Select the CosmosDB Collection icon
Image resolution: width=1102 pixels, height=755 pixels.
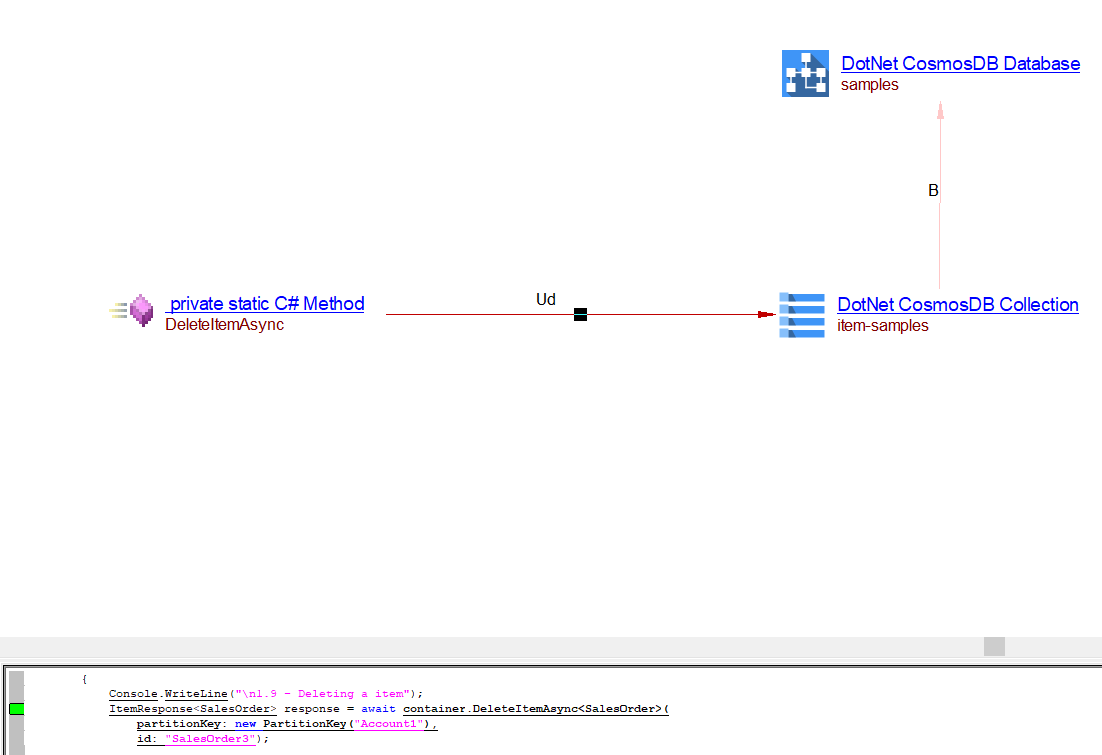click(802, 315)
